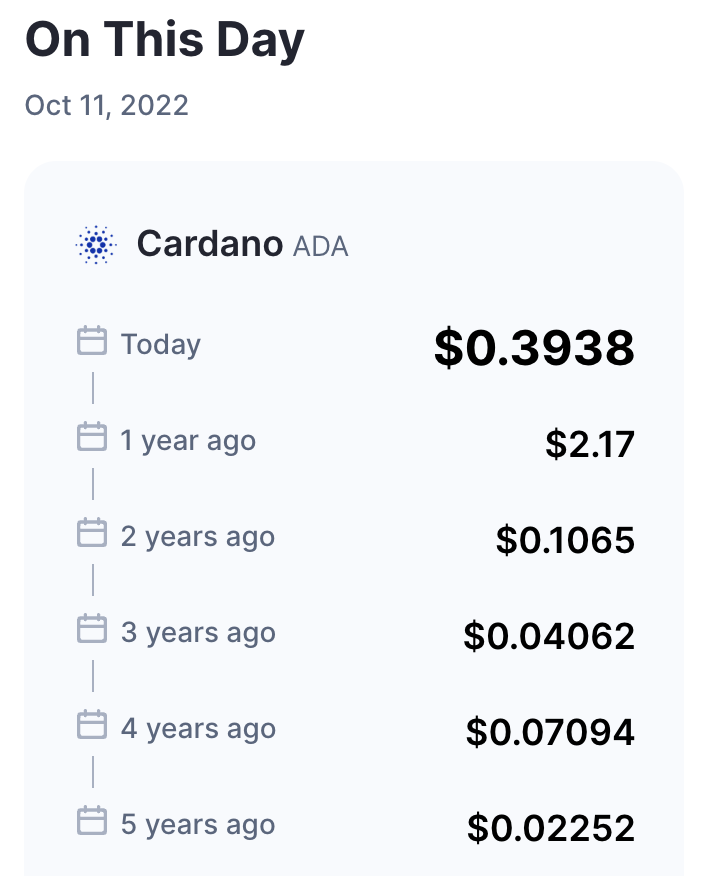Click the 5 years ago label
The width and height of the screenshot is (708, 876).
(x=198, y=825)
